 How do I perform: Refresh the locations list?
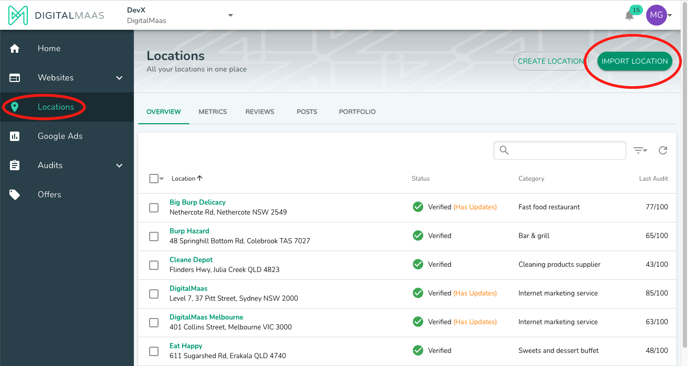[x=663, y=151]
